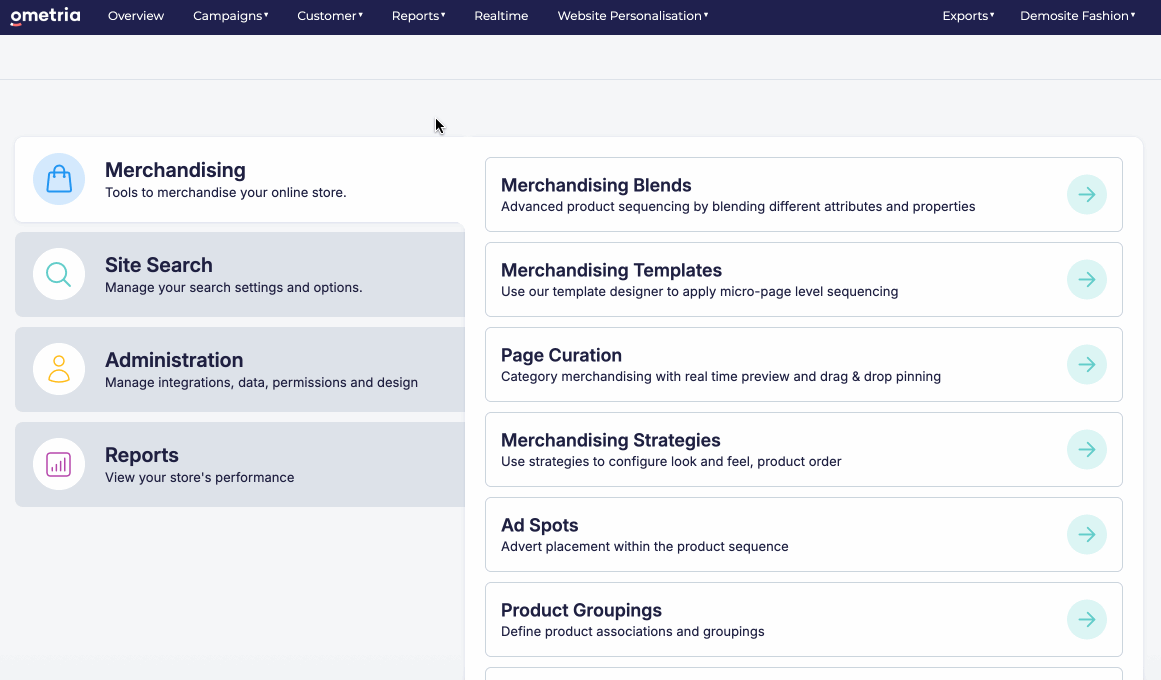Click 'Category merchandising with real time preview' description

[x=721, y=376]
